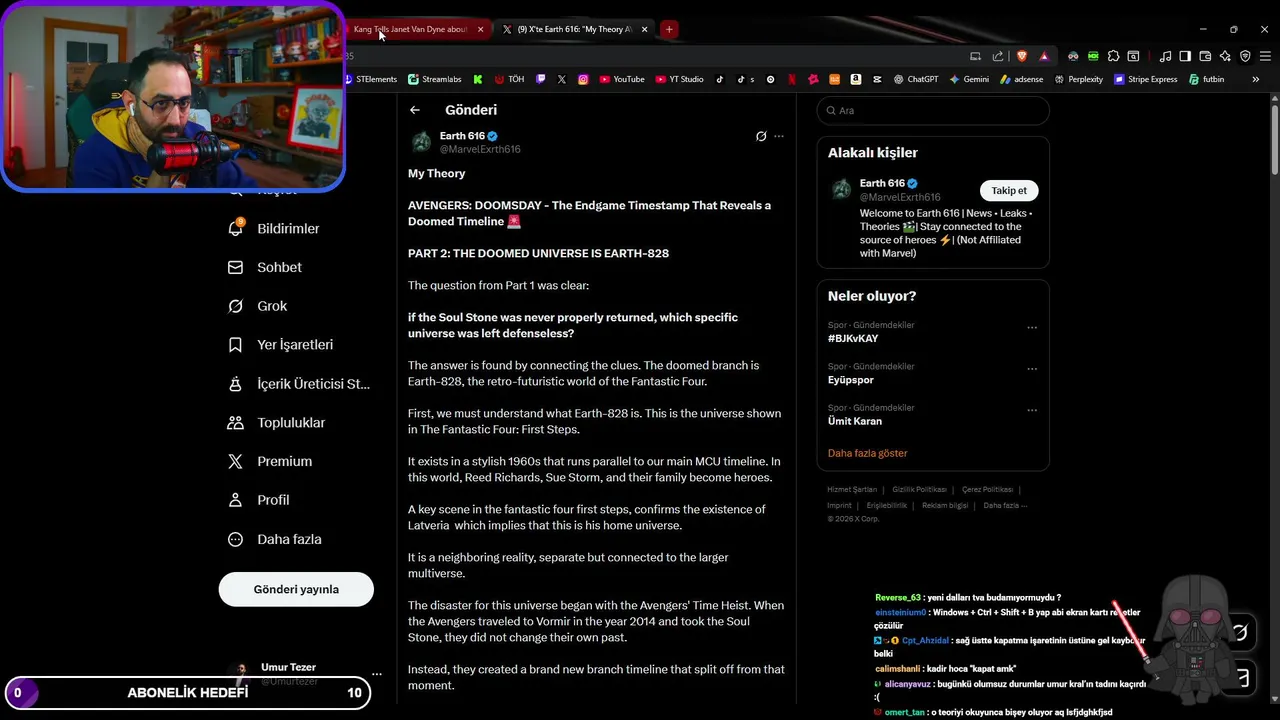1280x720 pixels.
Task: Open adsense bookmark
Action: (x=1022, y=79)
